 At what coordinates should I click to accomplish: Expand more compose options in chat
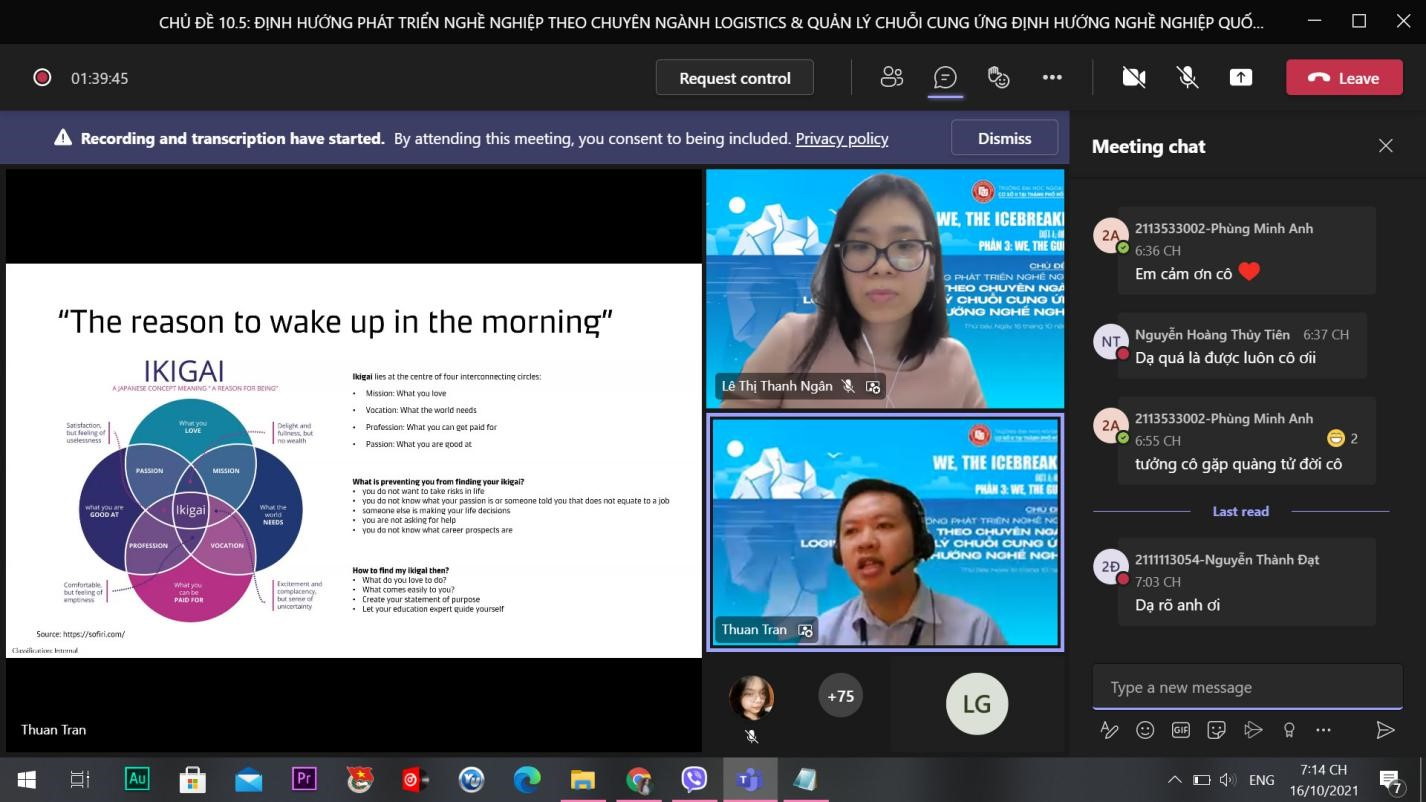pos(1324,730)
